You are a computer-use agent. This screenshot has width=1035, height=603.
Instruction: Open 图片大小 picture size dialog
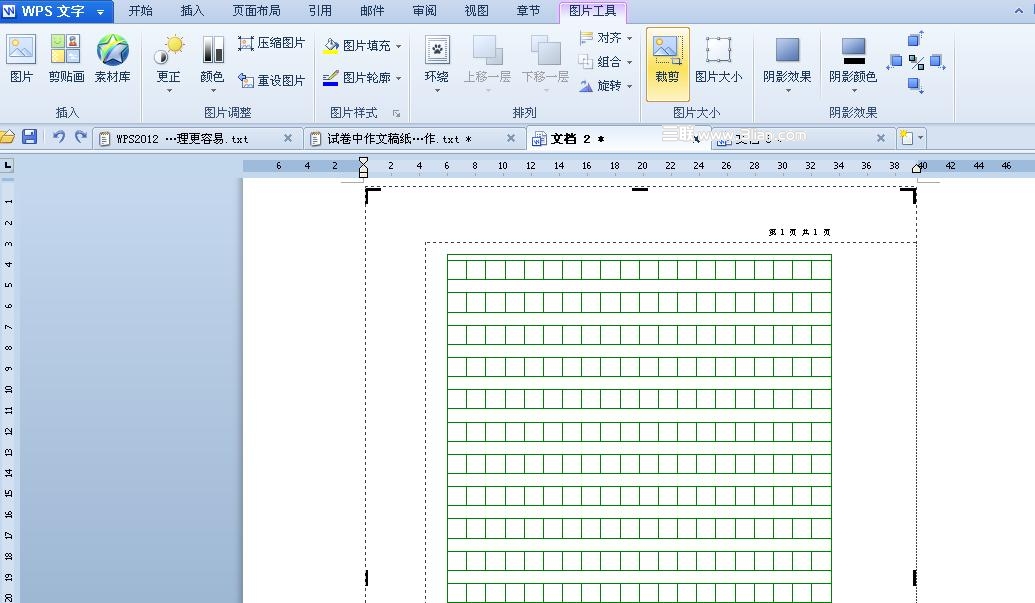(718, 59)
